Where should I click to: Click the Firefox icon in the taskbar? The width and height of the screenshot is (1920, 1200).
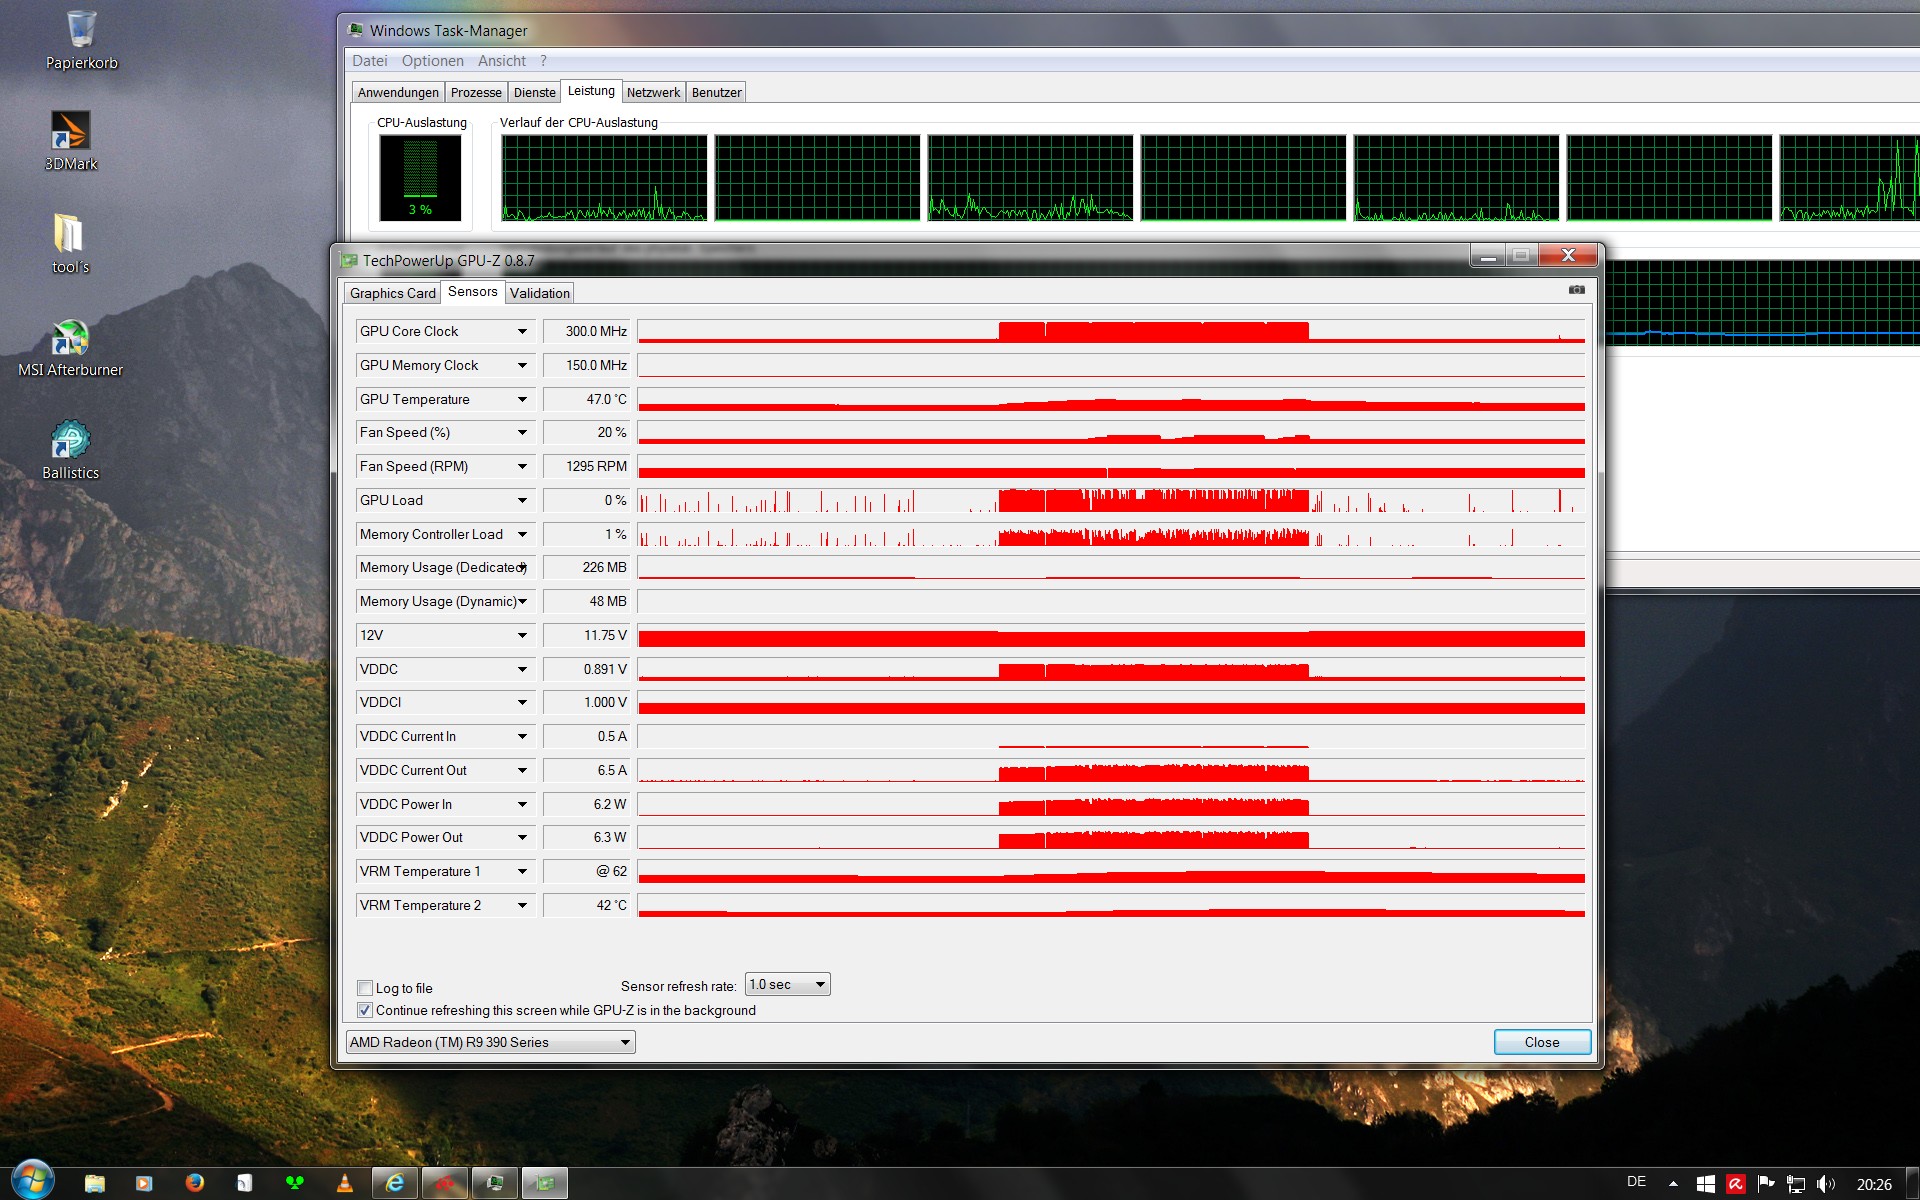tap(195, 1183)
